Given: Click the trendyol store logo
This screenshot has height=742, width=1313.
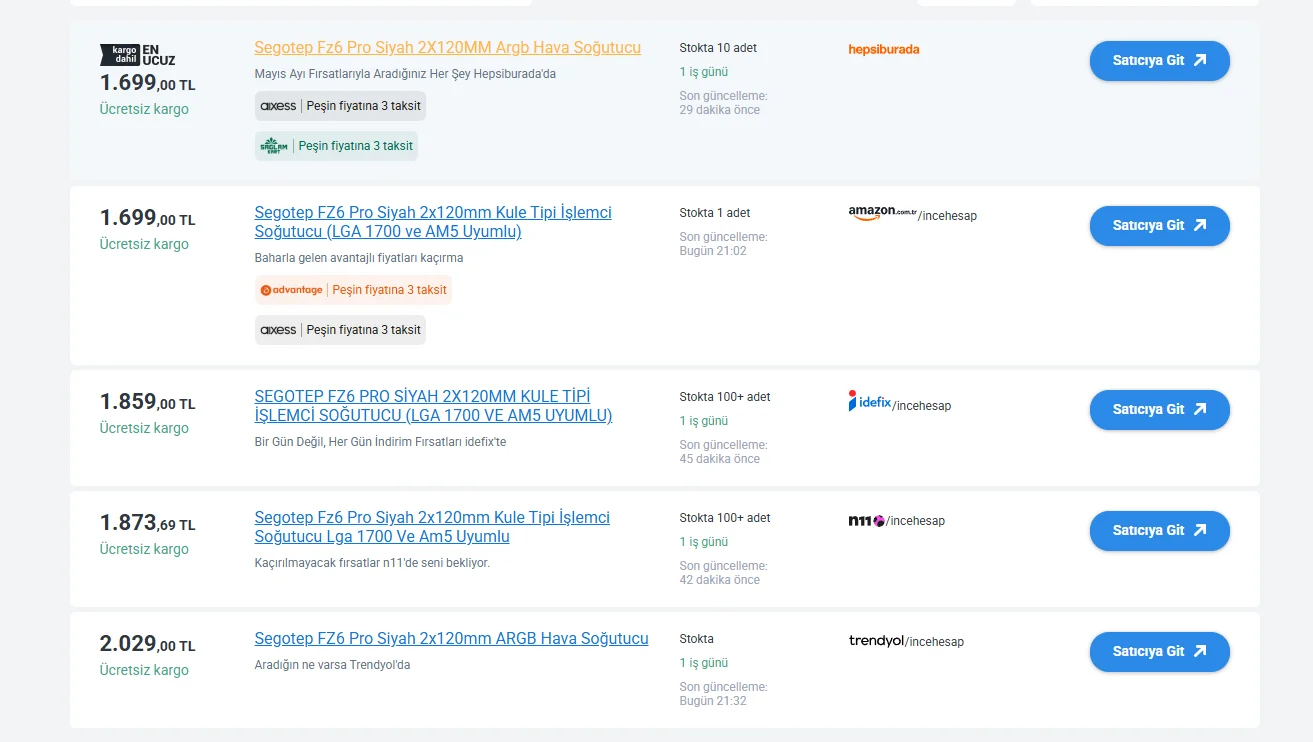Looking at the screenshot, I should [x=876, y=641].
